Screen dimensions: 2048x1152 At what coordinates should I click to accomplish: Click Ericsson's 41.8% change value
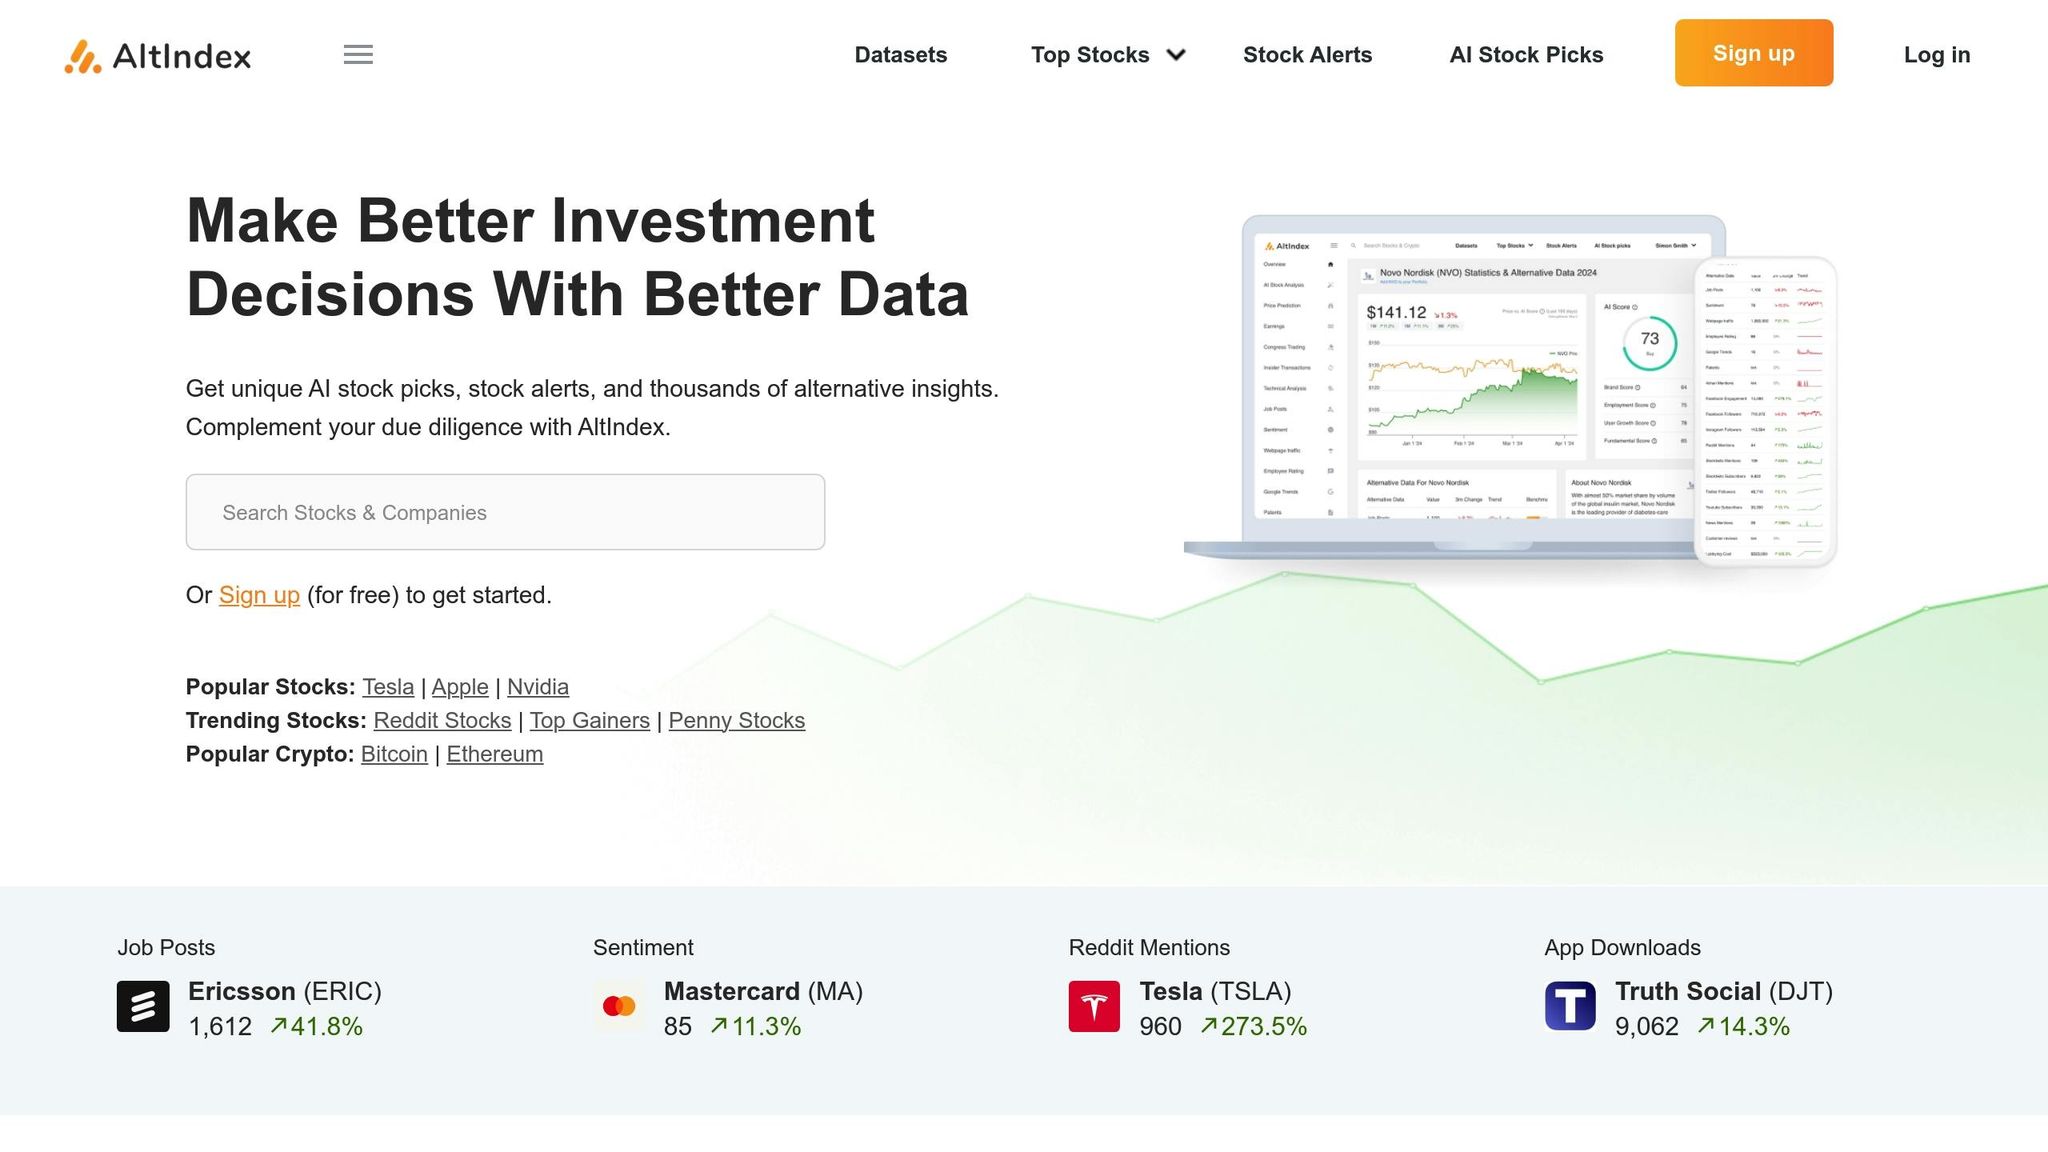tap(317, 1026)
